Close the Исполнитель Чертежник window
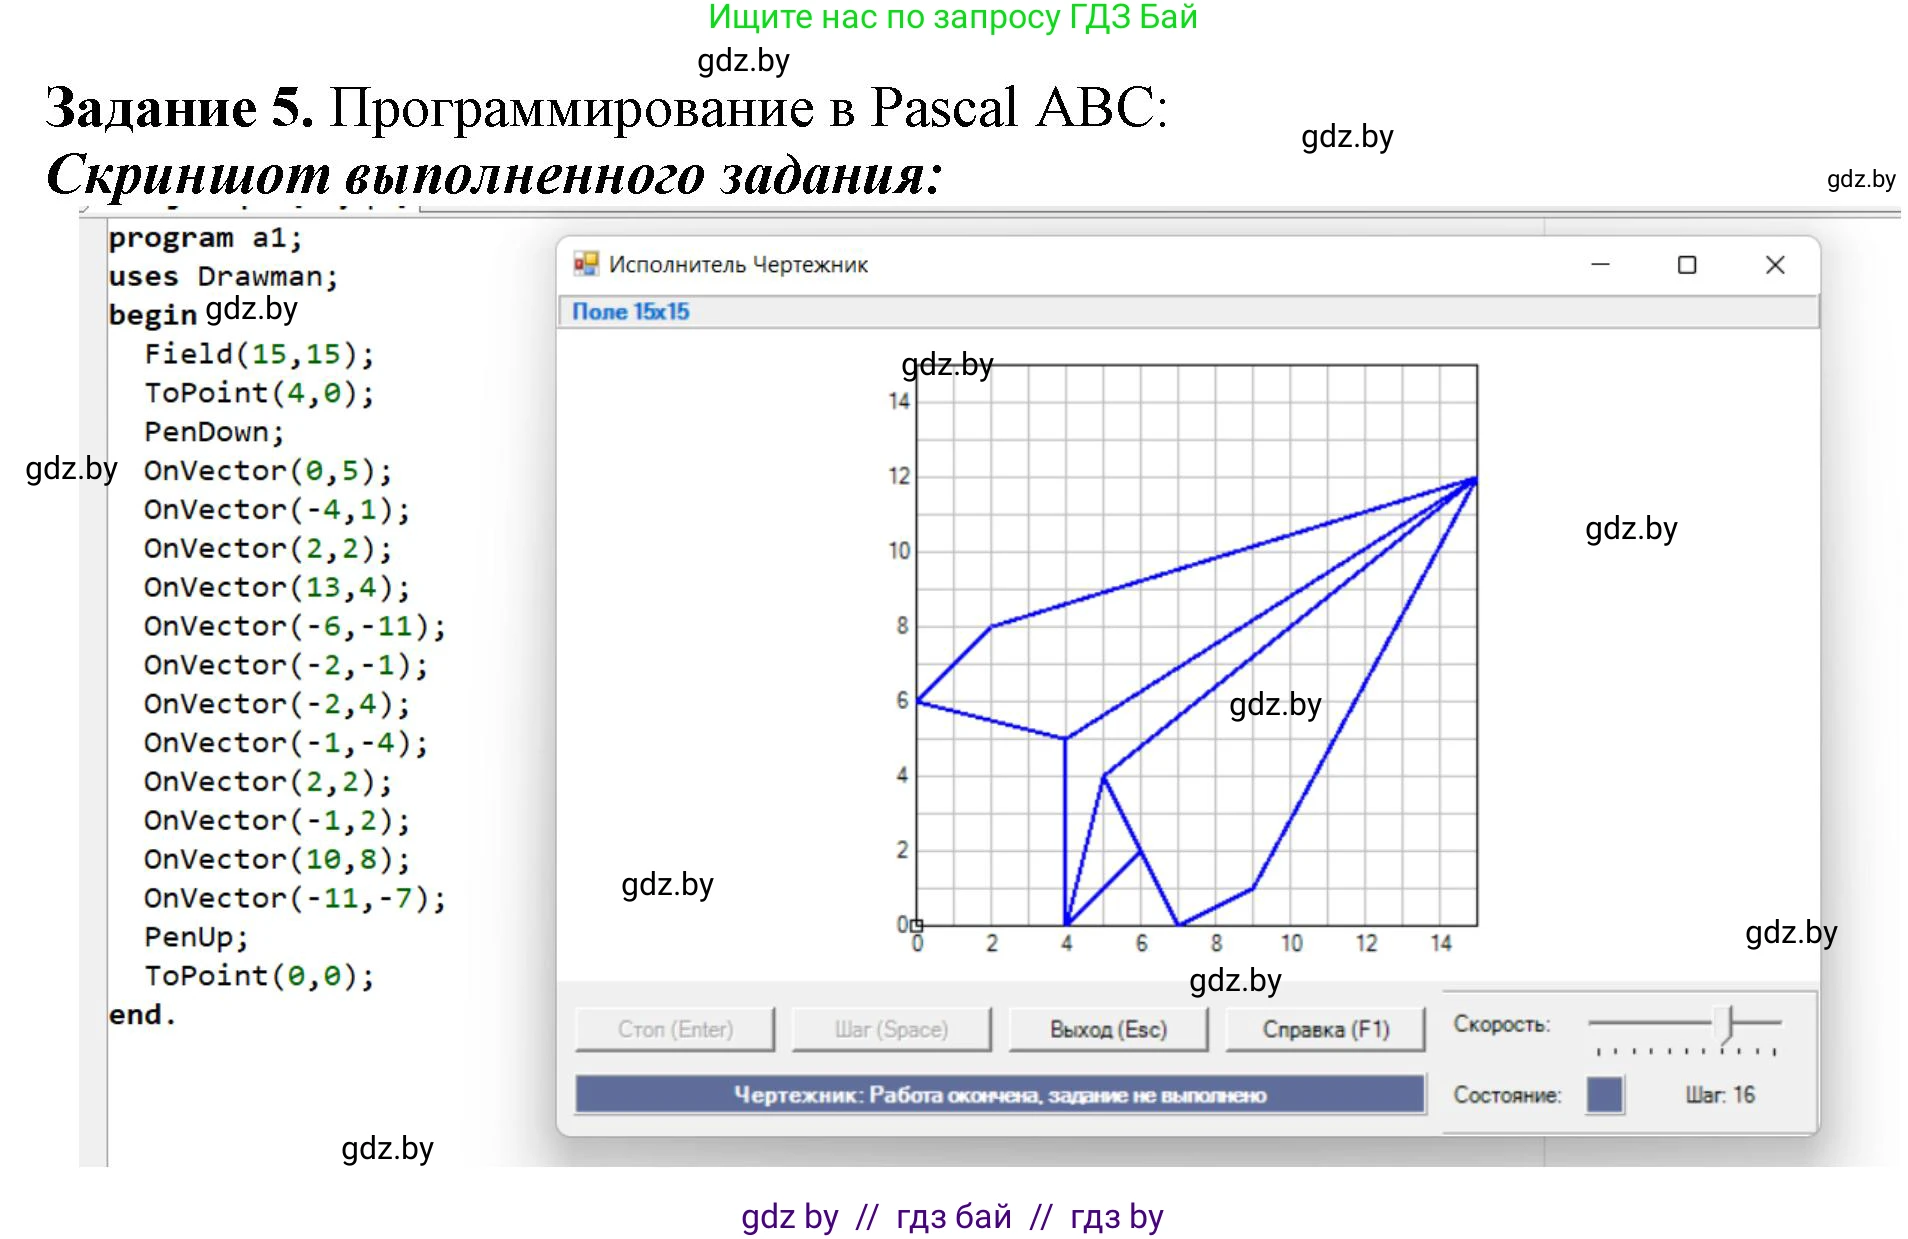This screenshot has height=1239, width=1908. pyautogui.click(x=1775, y=265)
